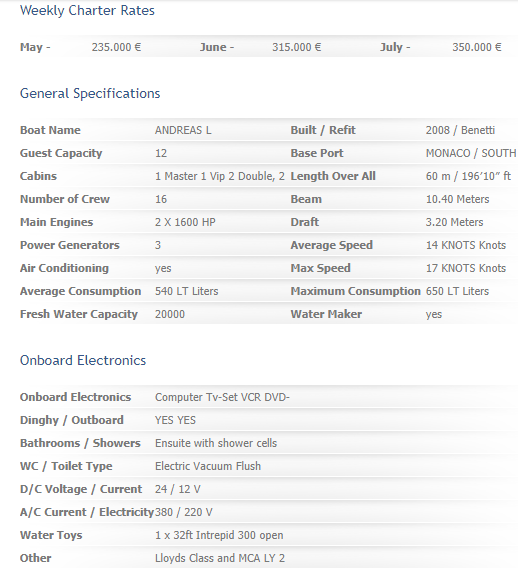
Task: Click the Max Speed value 17 KNOTS
Action: (466, 268)
